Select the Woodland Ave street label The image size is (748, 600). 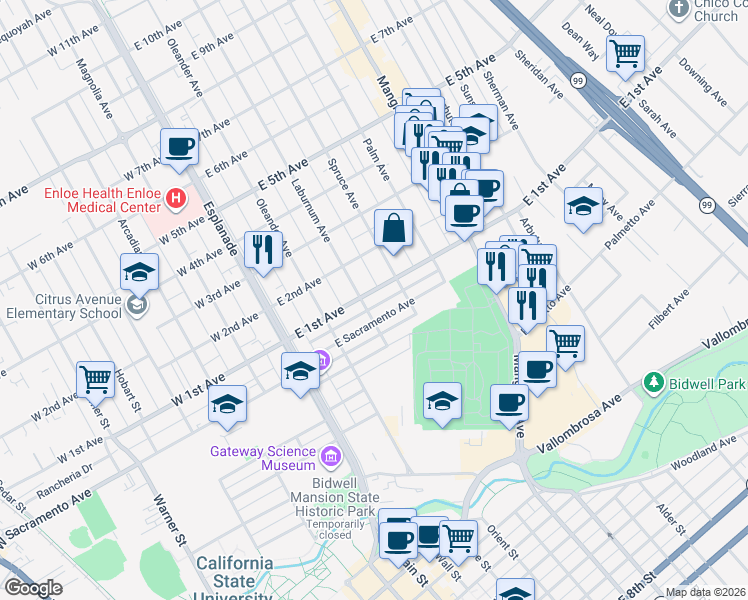(704, 454)
